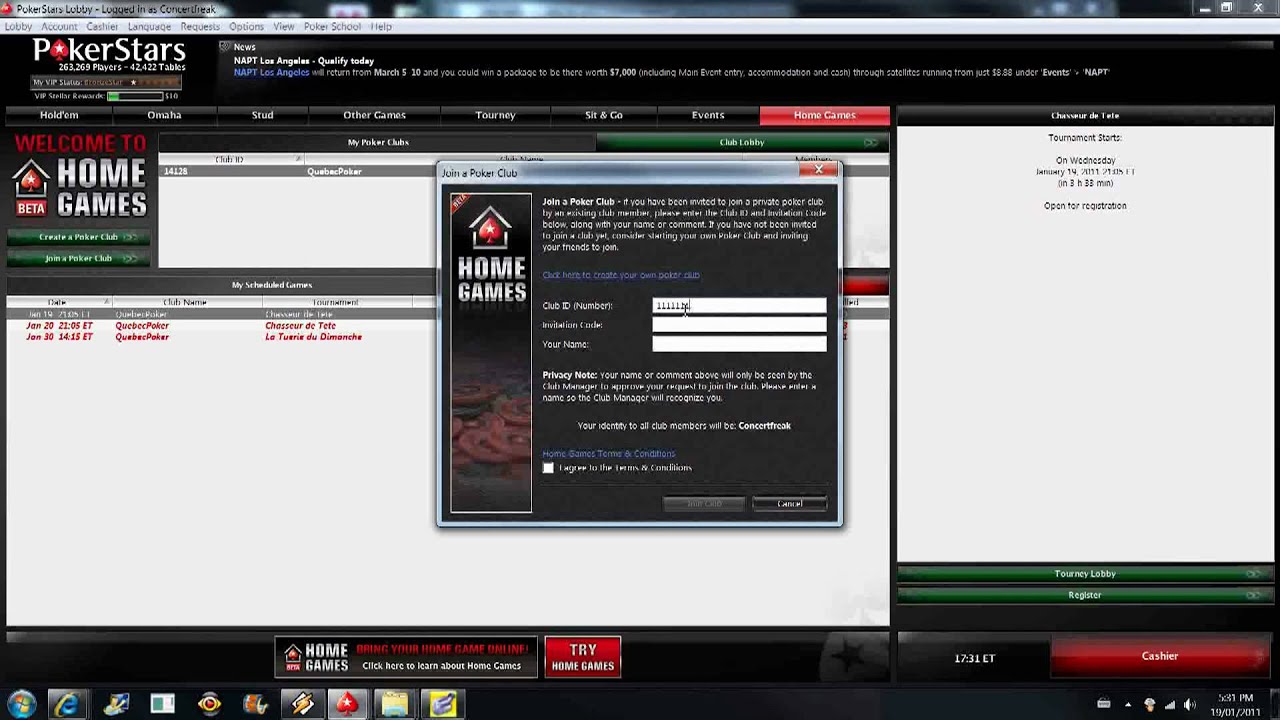Click the Club ID (Number) input field
The height and width of the screenshot is (720, 1280).
pos(739,306)
